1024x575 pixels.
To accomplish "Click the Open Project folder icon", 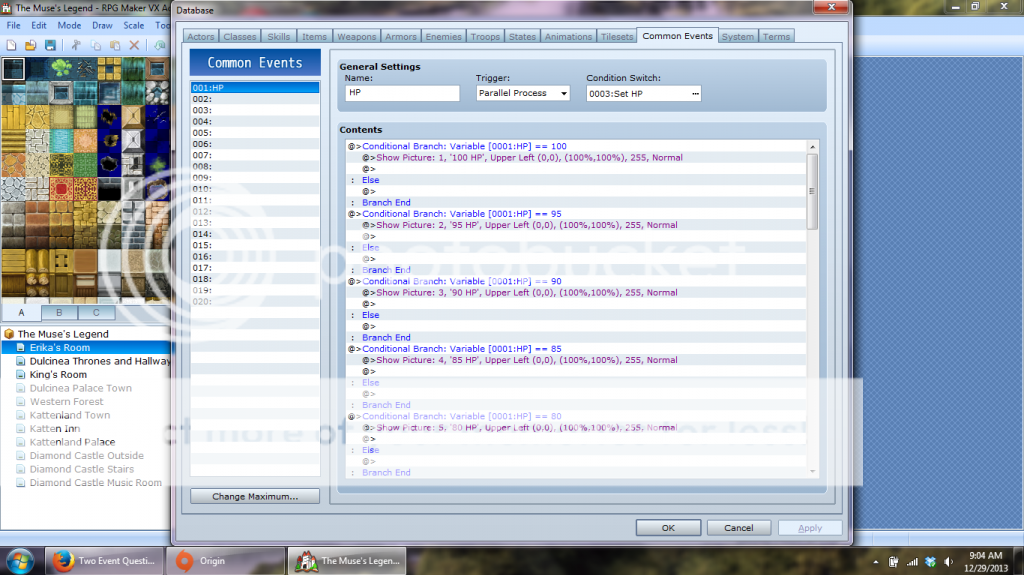I will point(30,46).
